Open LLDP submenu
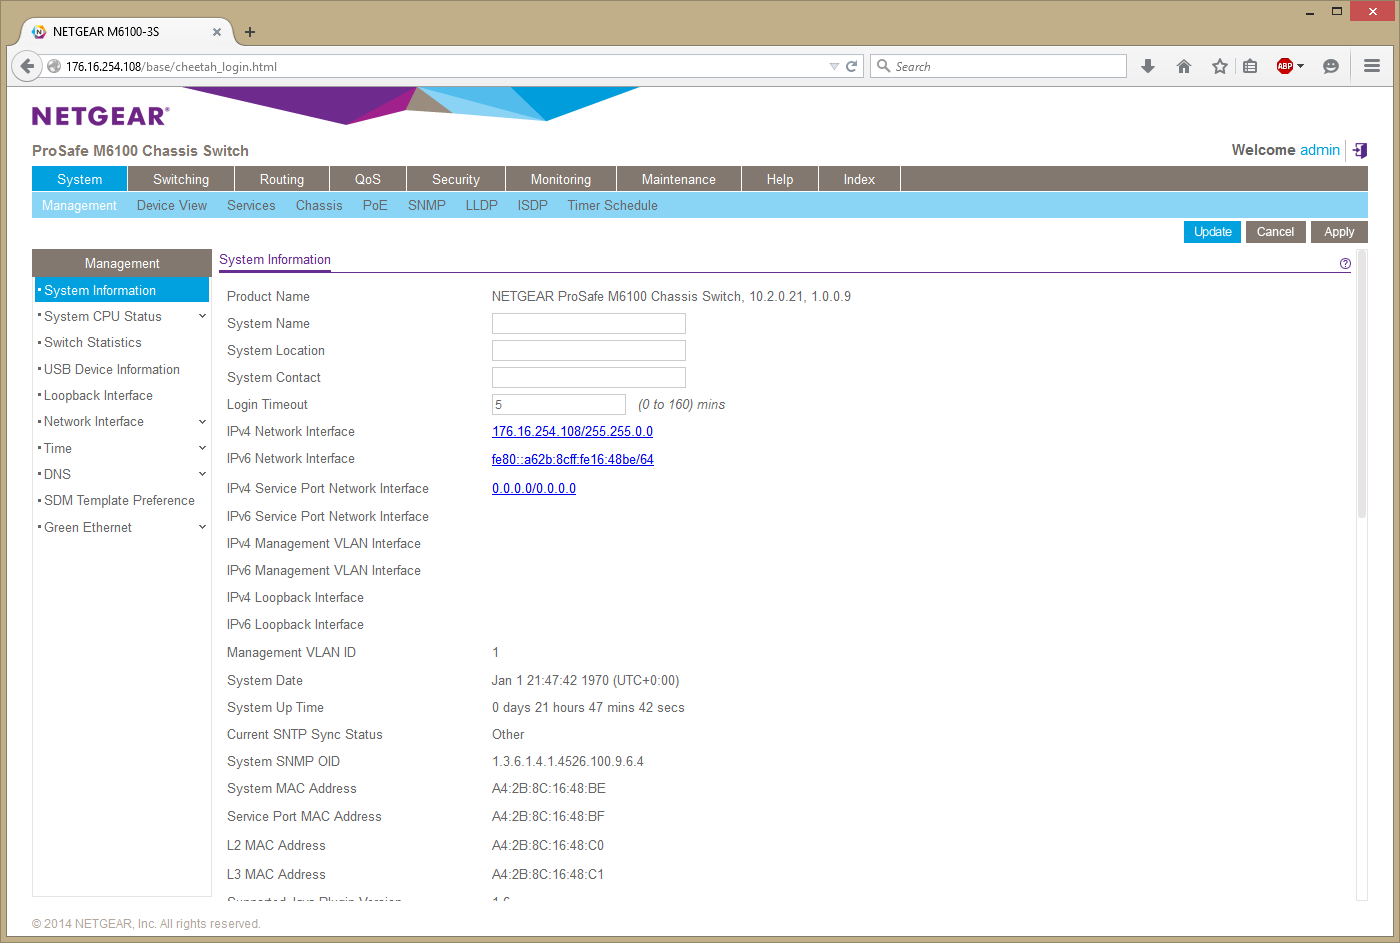Image resolution: width=1400 pixels, height=943 pixels. point(481,205)
